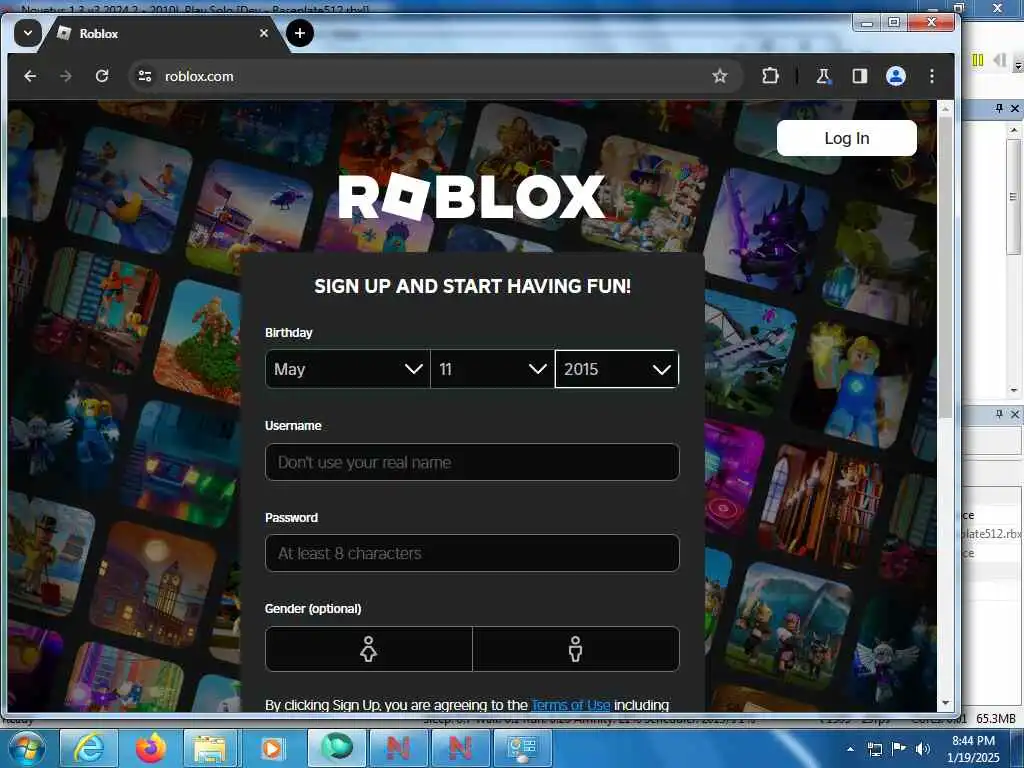The width and height of the screenshot is (1024, 768).
Task: Launch Internet Explorer from the taskbar
Action: coord(89,748)
